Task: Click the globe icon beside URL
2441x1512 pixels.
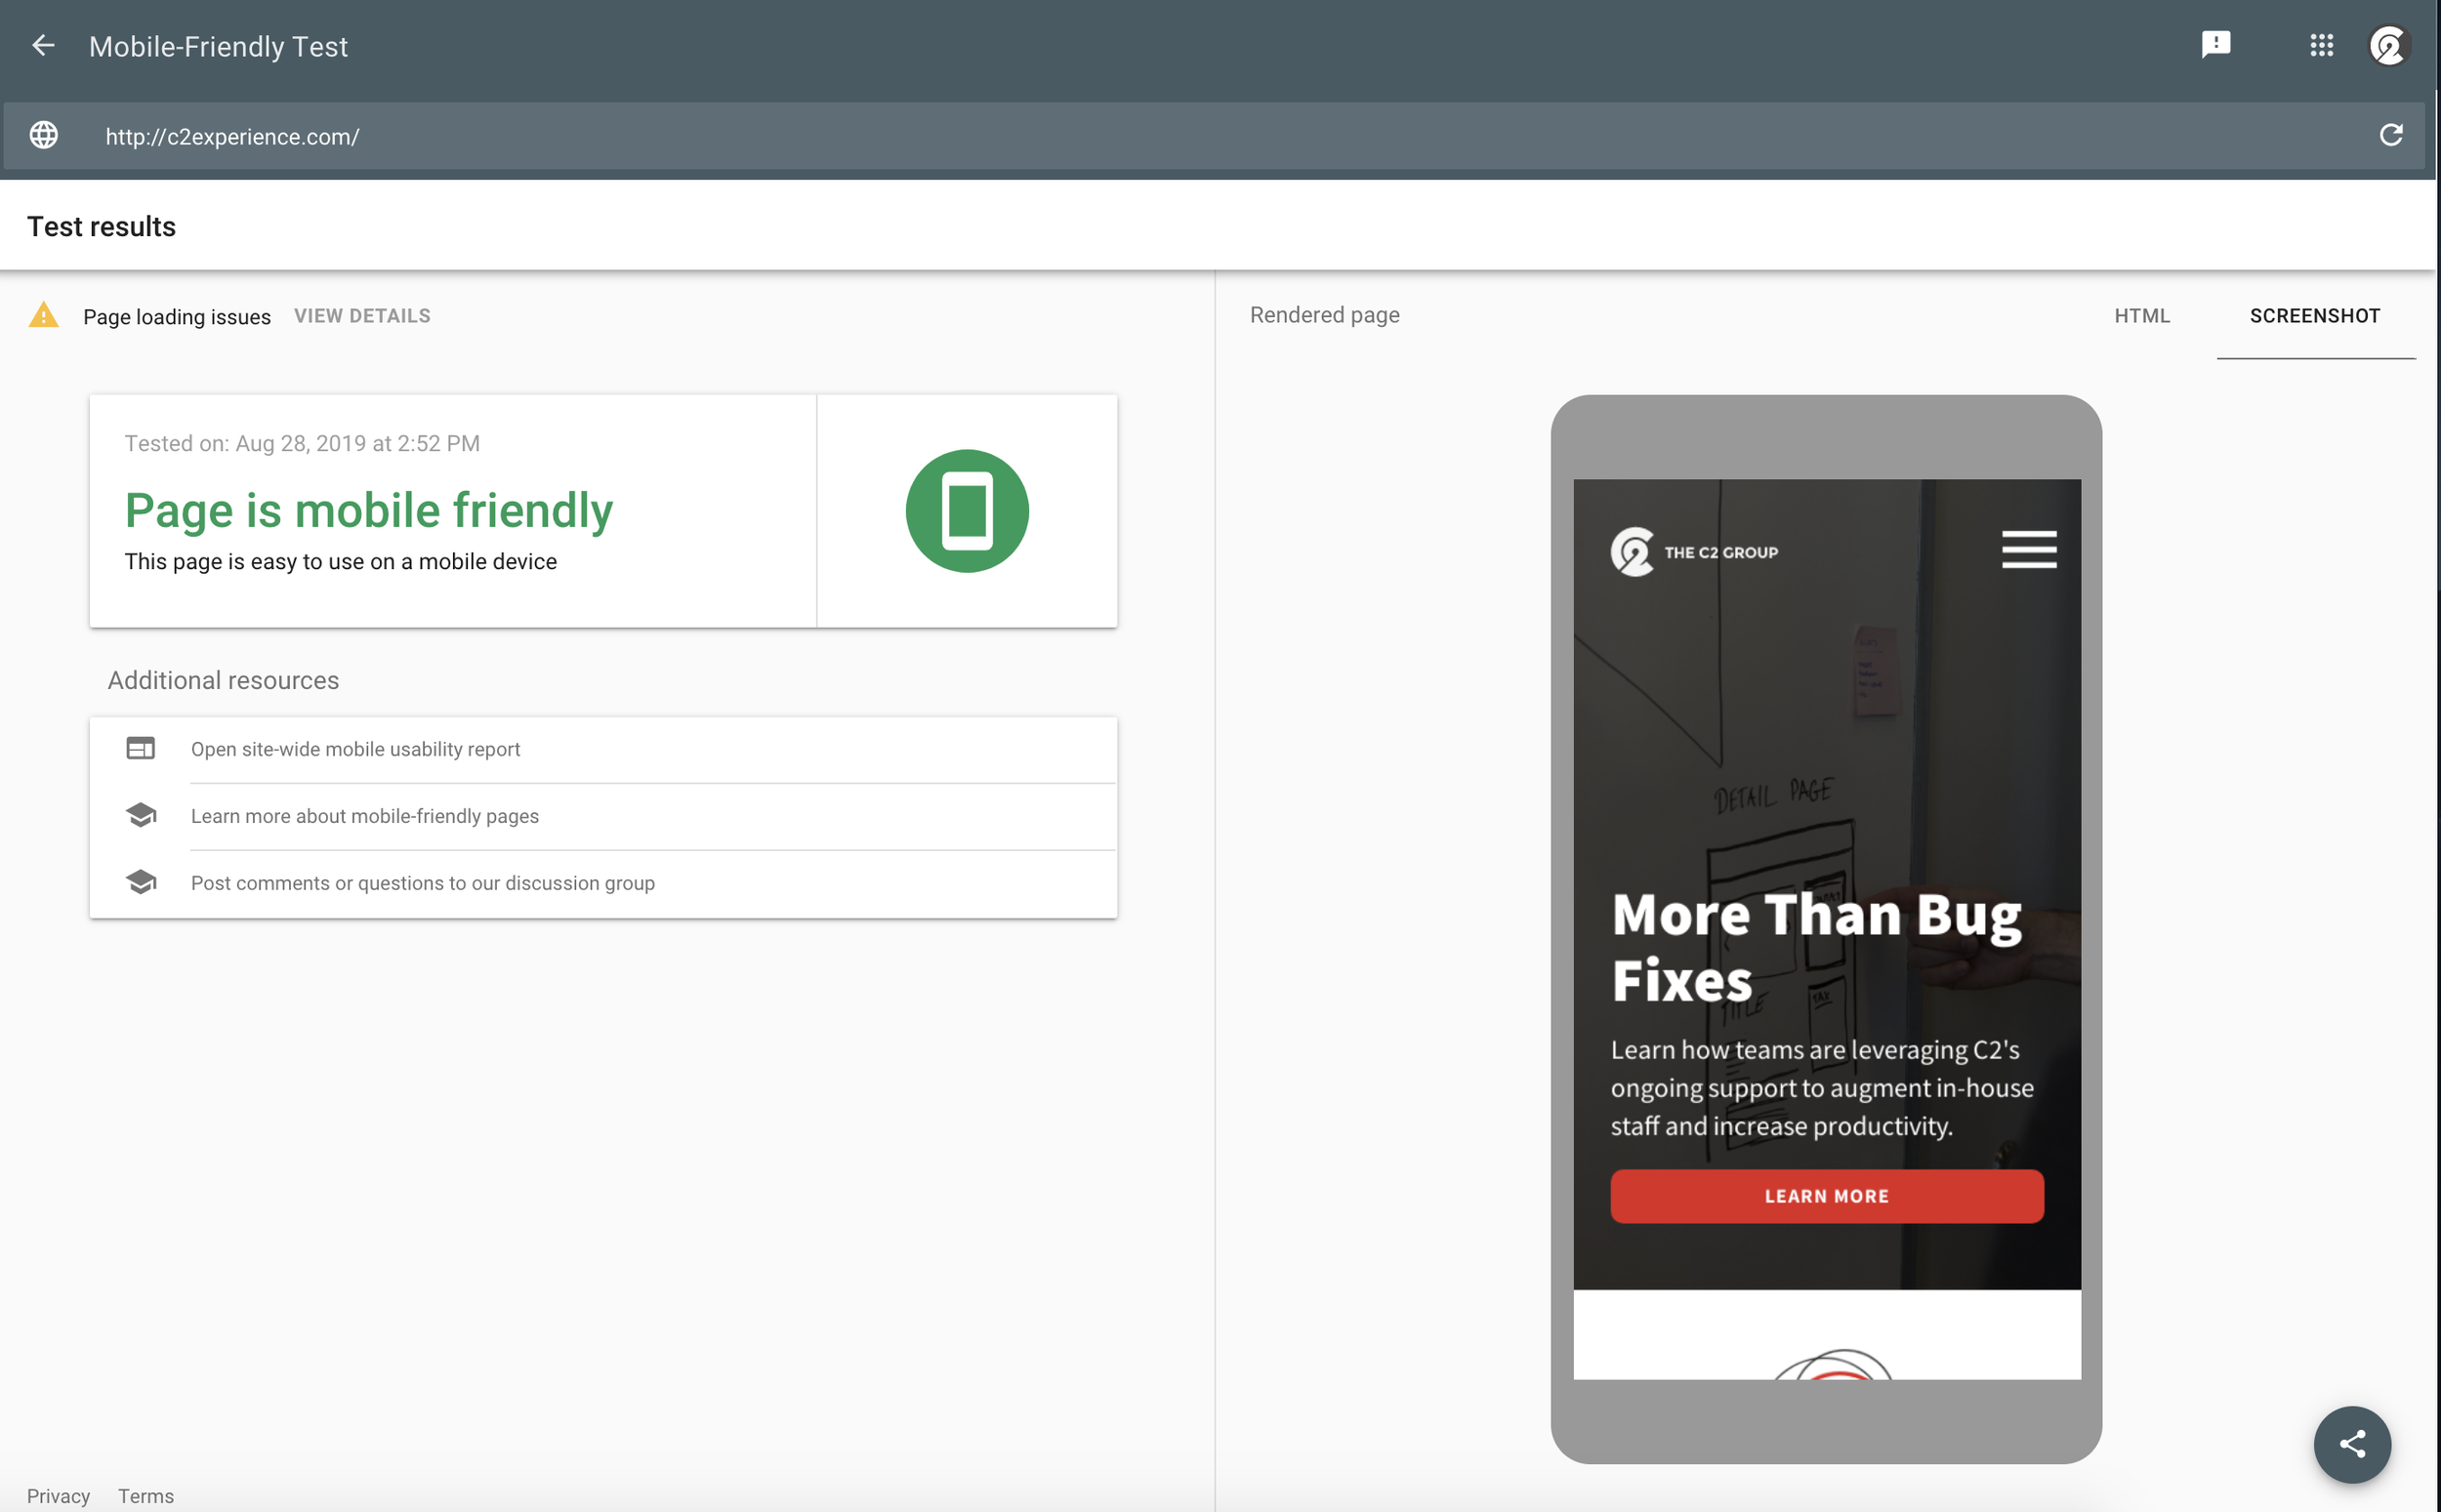Action: pyautogui.click(x=44, y=136)
